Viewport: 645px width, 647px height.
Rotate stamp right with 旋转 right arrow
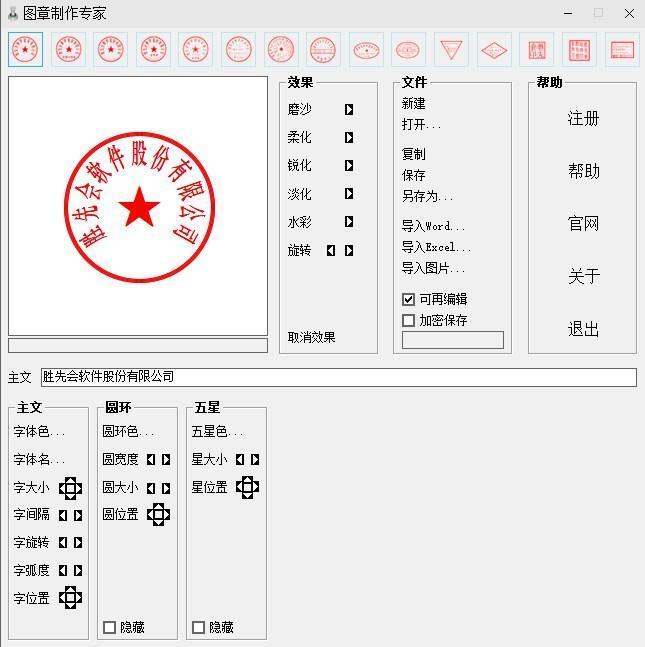(x=349, y=250)
